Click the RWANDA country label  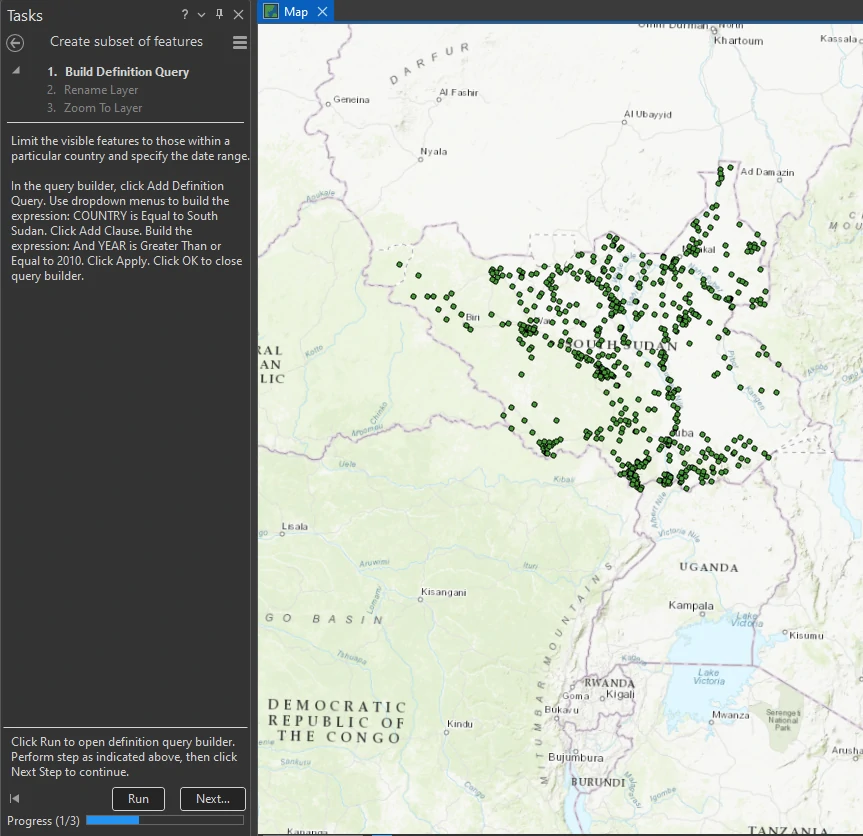point(609,683)
